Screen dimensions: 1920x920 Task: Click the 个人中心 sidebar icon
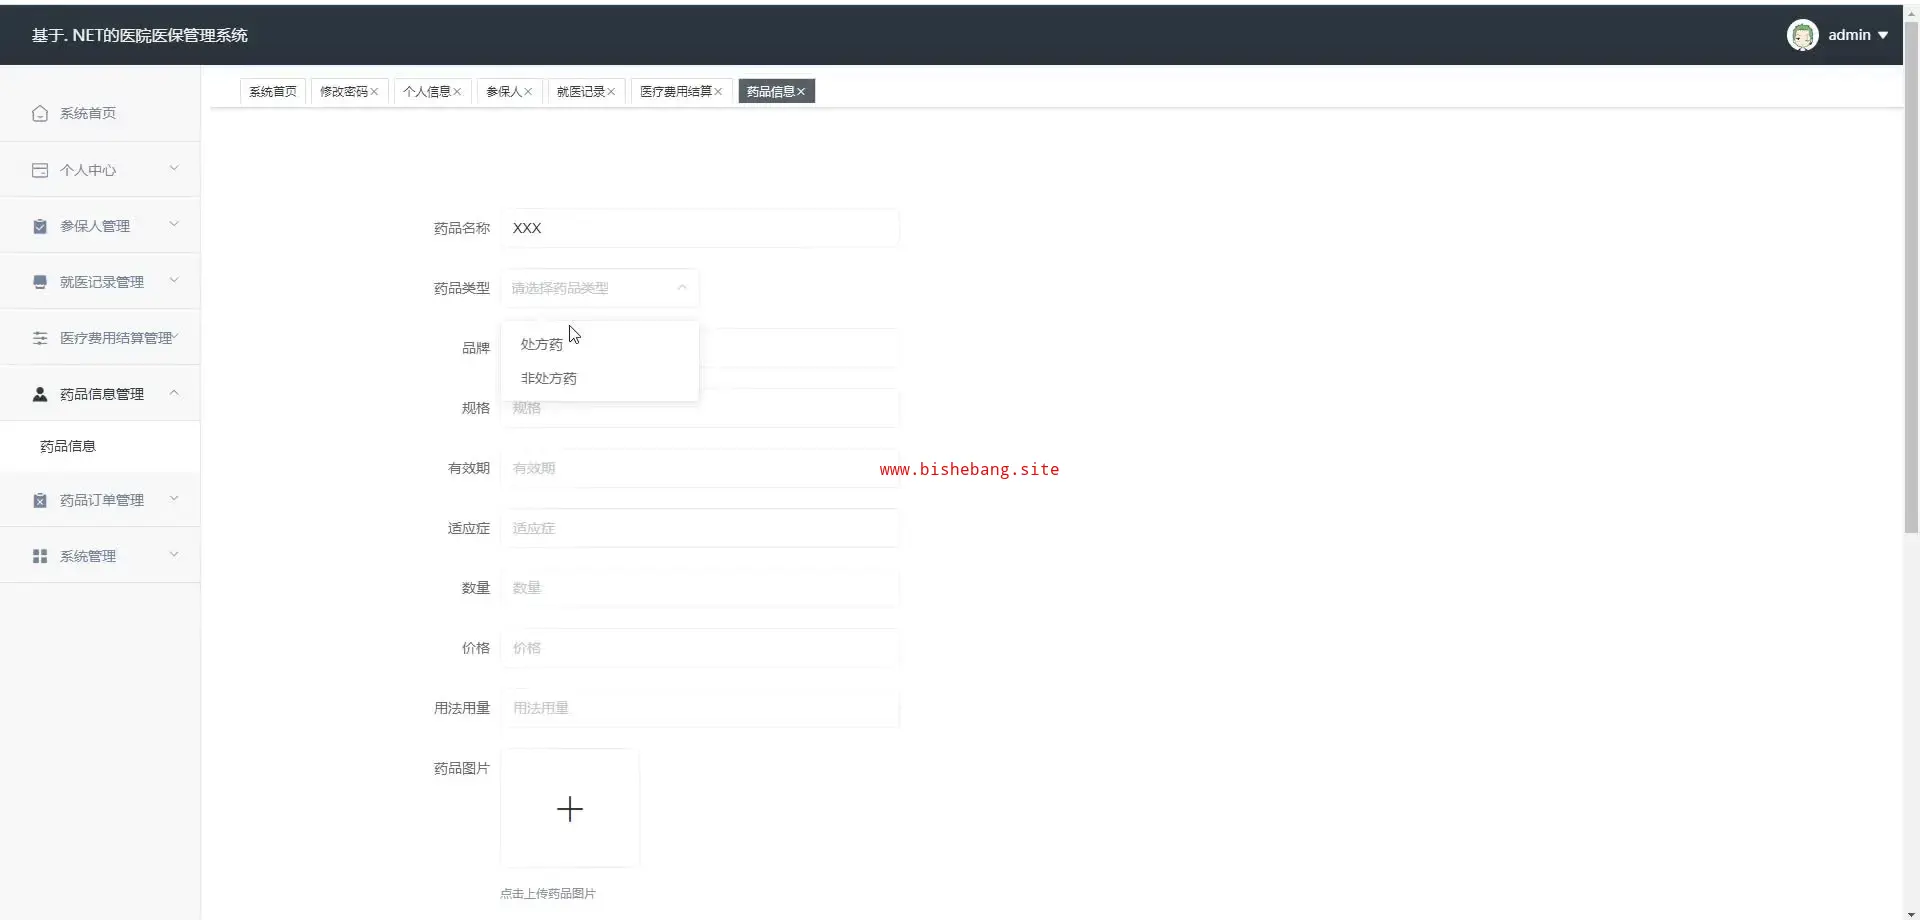(x=40, y=170)
